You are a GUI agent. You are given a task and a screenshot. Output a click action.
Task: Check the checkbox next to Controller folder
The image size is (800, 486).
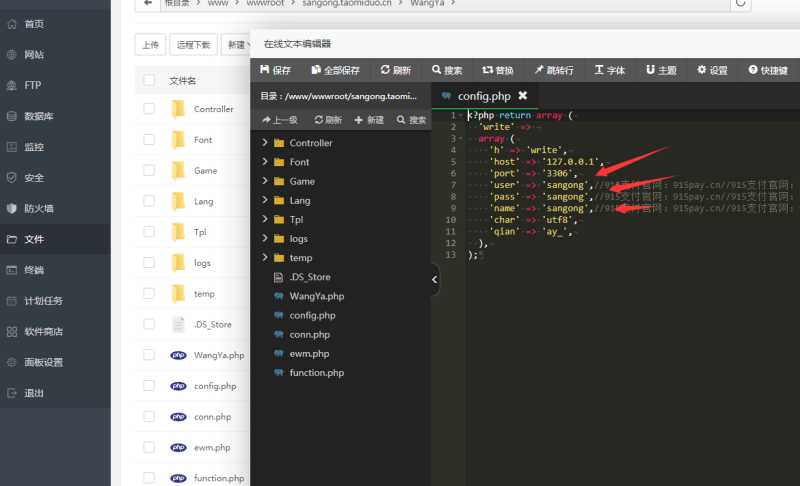149,109
